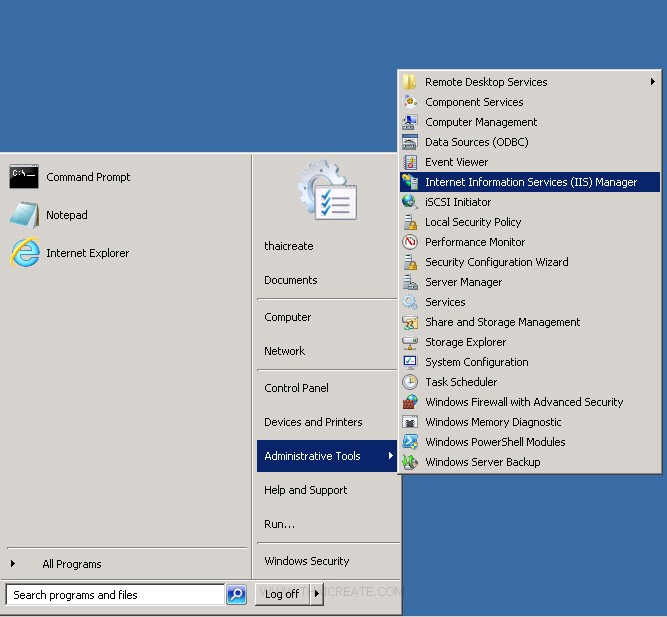Select System Configuration

pos(530,362)
